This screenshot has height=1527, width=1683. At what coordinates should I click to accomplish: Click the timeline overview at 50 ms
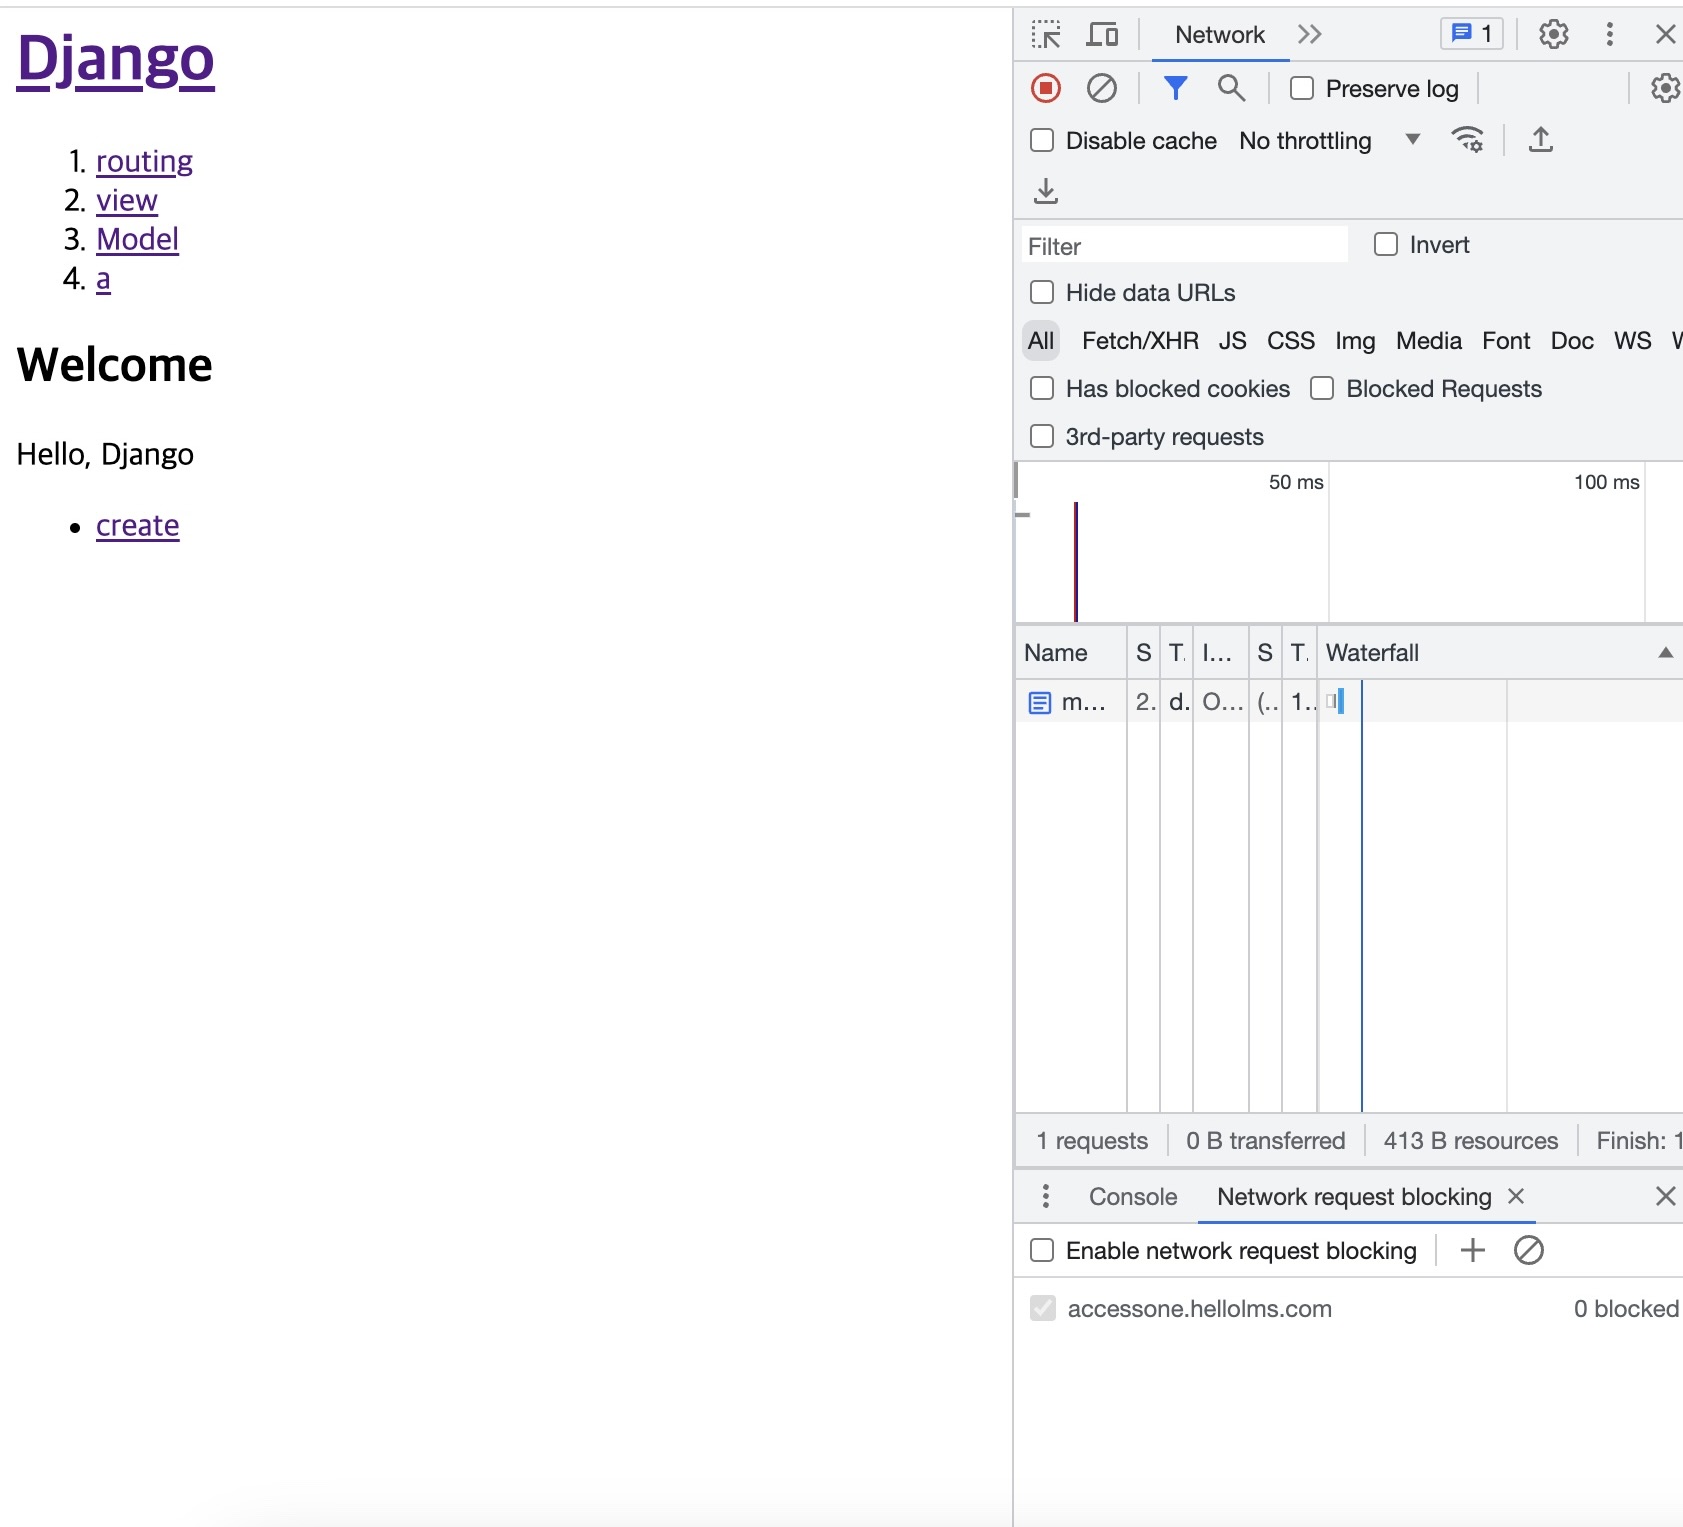pos(1296,482)
